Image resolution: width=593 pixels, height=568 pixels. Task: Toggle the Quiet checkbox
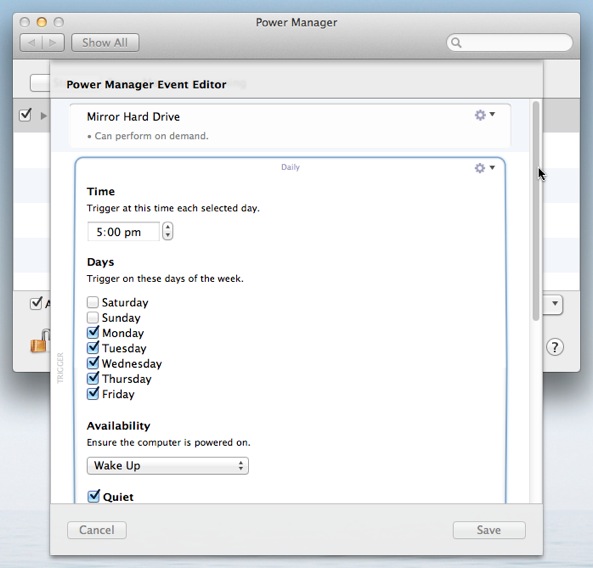(93, 496)
